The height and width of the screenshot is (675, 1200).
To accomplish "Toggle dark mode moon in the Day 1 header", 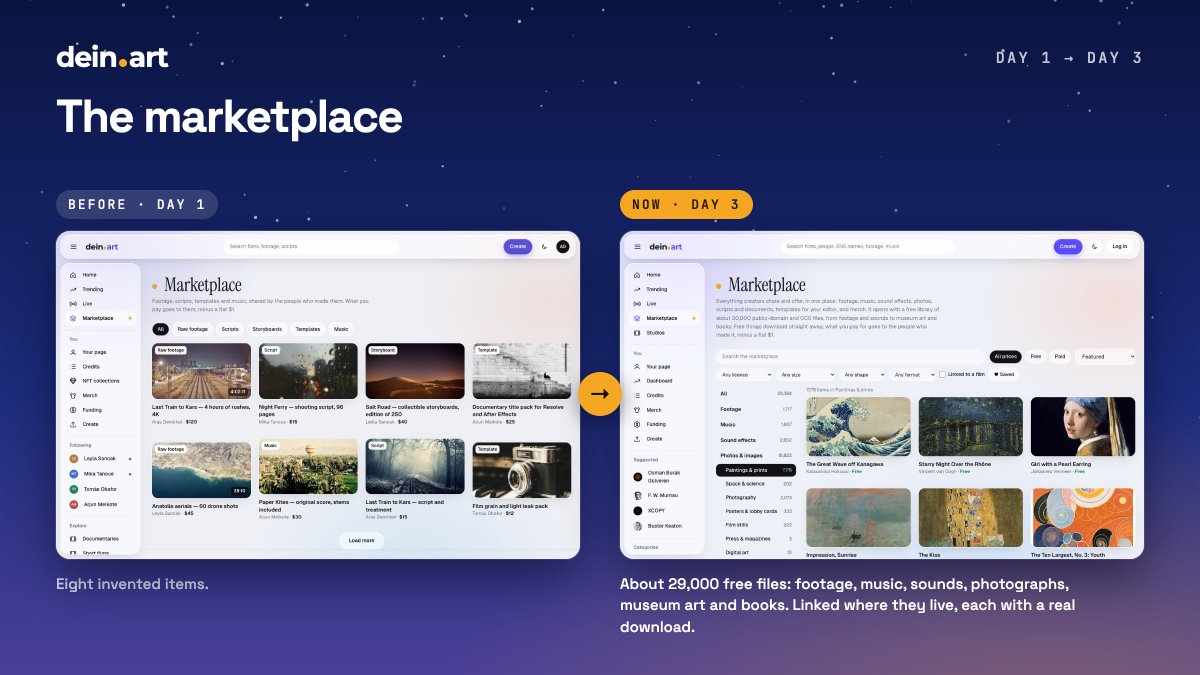I will (x=544, y=246).
